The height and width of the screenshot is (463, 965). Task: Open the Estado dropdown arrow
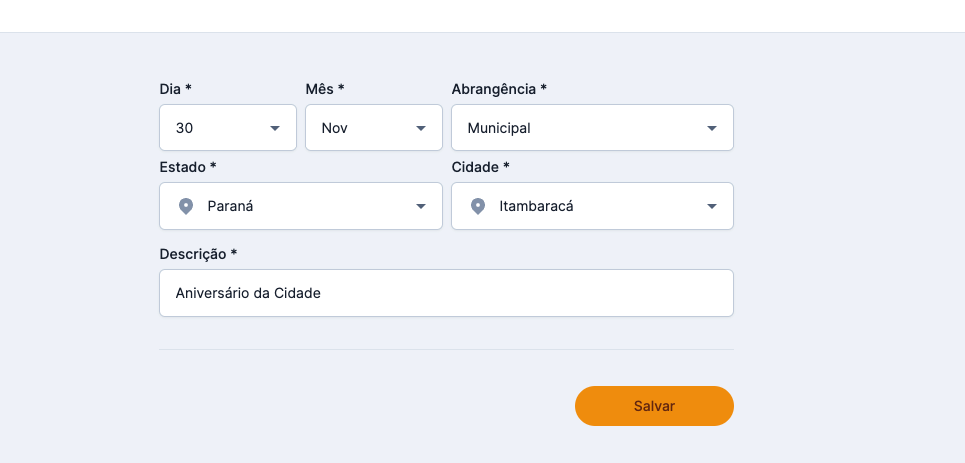(x=421, y=207)
